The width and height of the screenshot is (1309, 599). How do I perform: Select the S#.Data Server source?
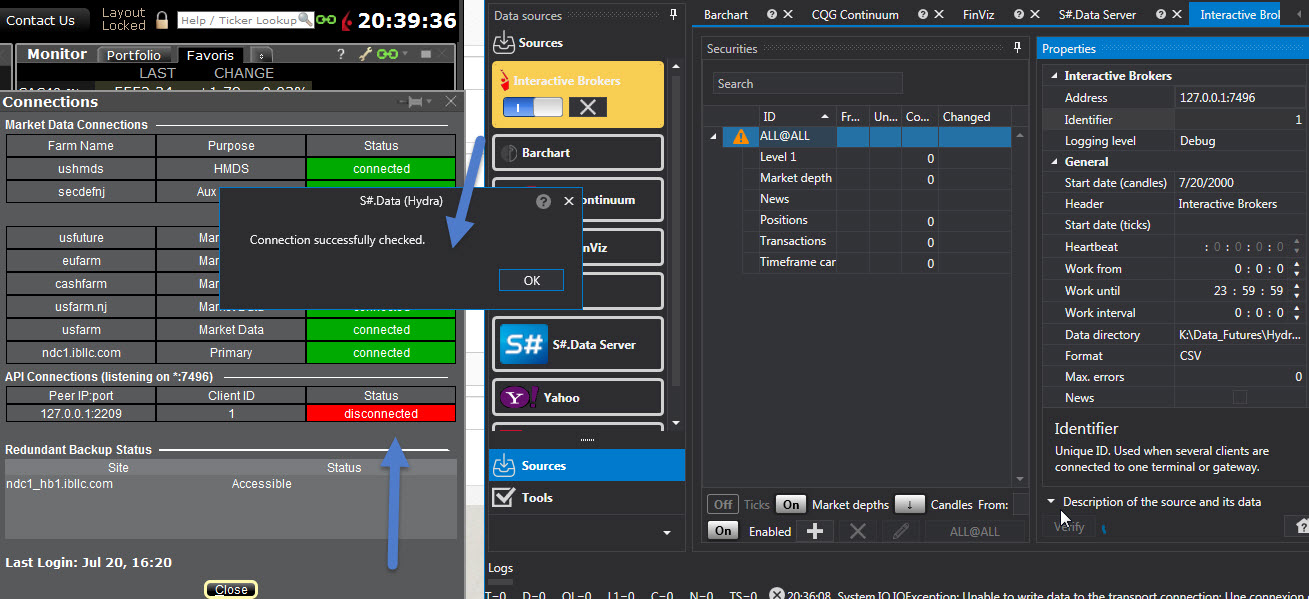coord(578,345)
